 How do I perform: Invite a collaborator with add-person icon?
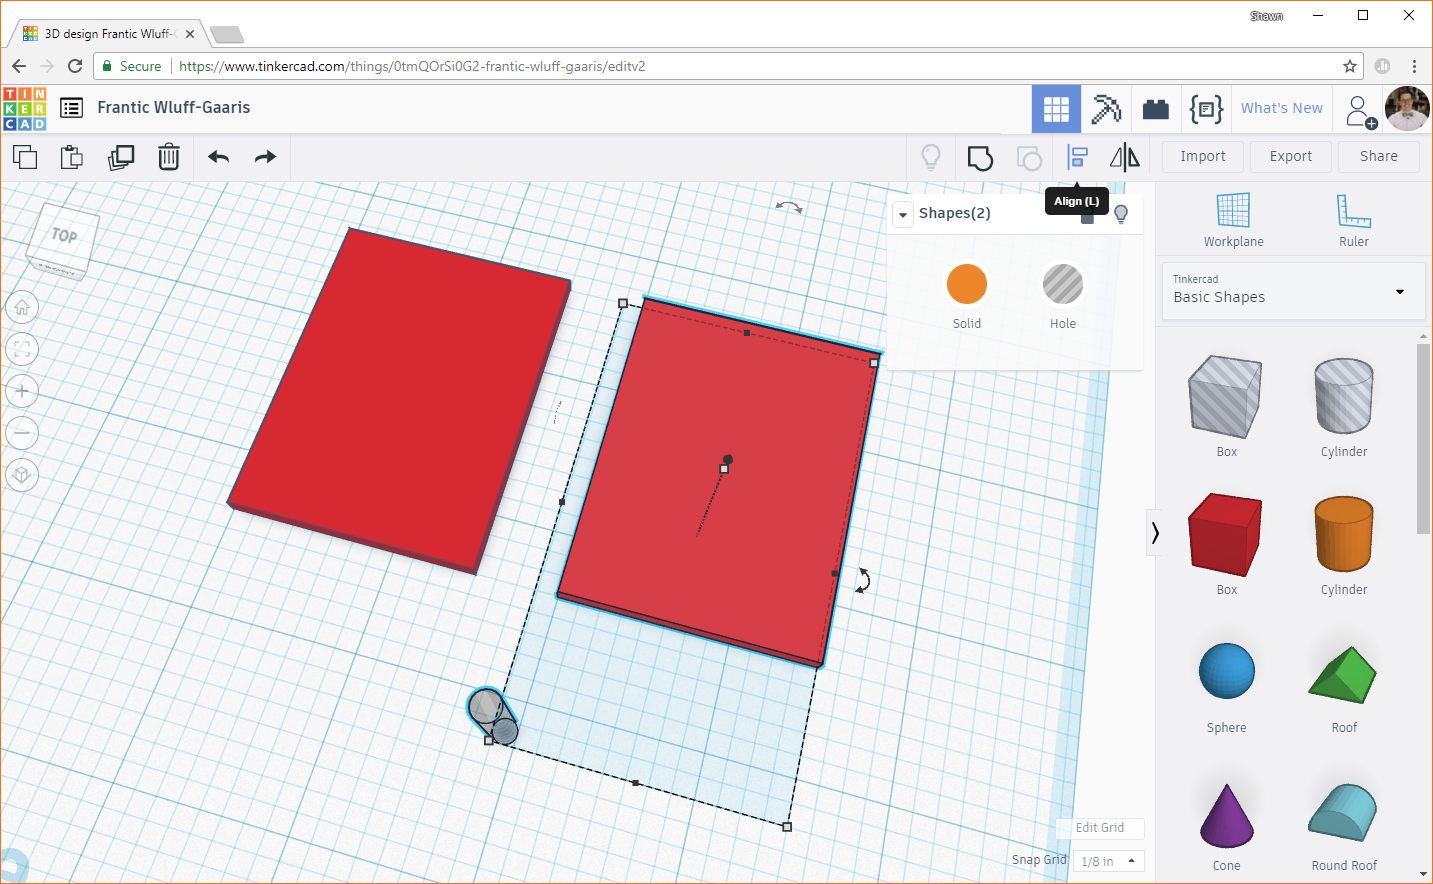(1360, 111)
